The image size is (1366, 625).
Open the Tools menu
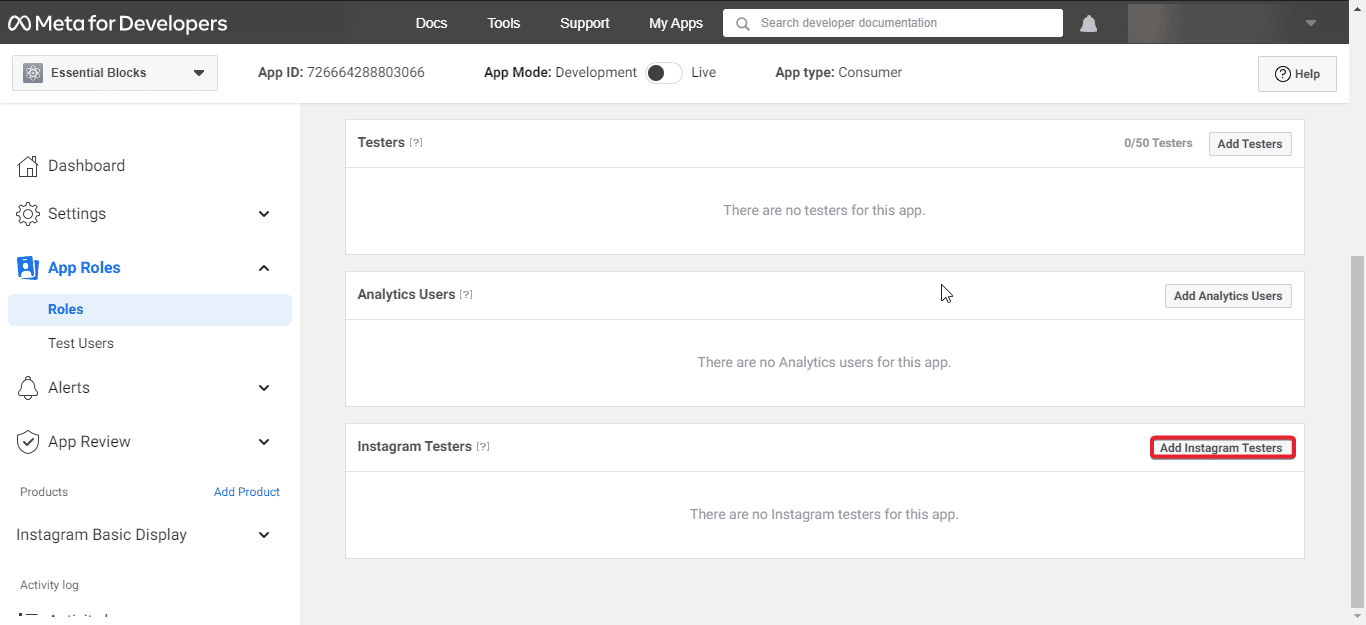pos(505,23)
